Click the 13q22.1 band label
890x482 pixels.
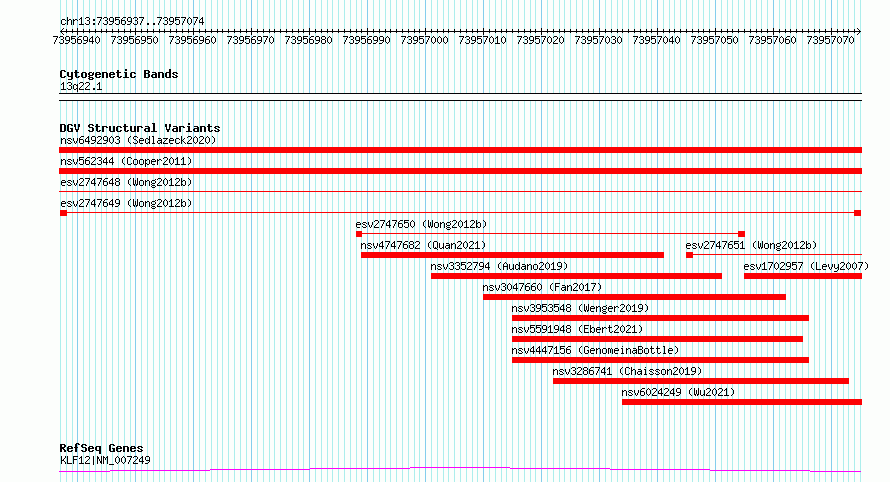(x=81, y=86)
